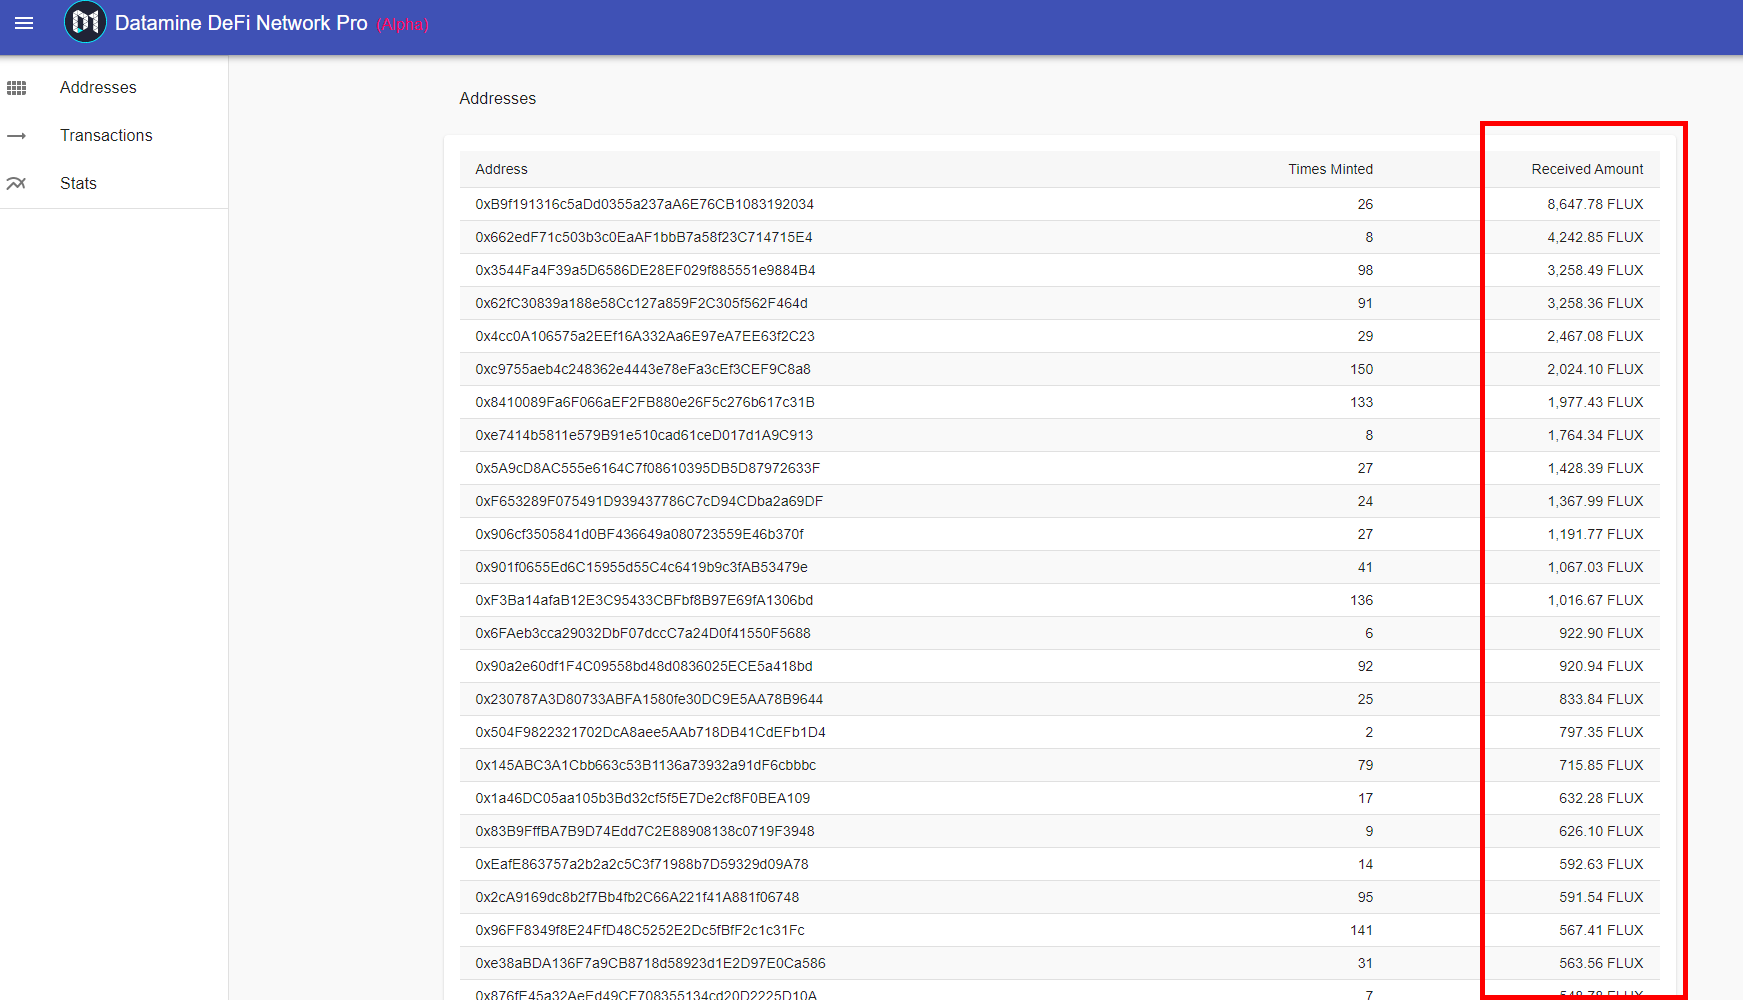Click the 1,367.99 FLUX amount cell
Screen dimensions: 1743x1000
(1595, 501)
